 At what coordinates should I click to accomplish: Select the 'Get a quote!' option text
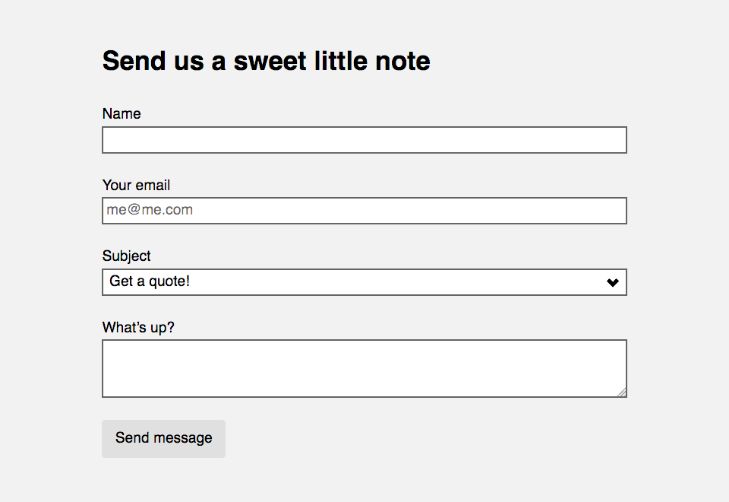point(150,282)
